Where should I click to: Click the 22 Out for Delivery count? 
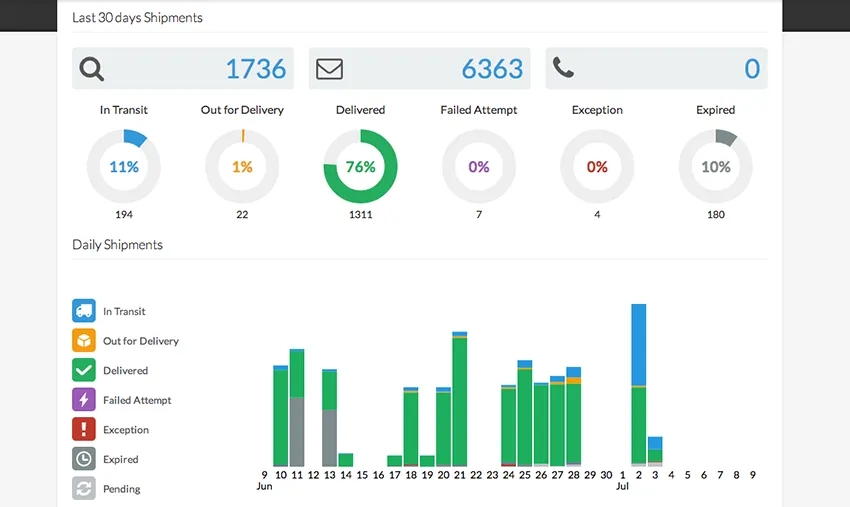242,215
